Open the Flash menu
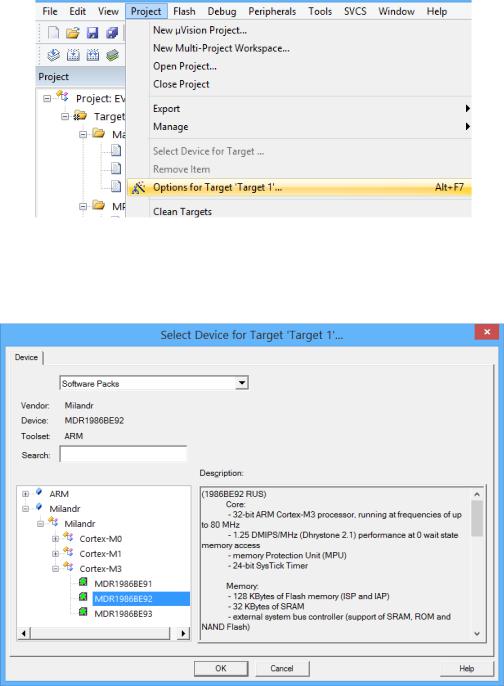This screenshot has width=504, height=686. coord(184,11)
